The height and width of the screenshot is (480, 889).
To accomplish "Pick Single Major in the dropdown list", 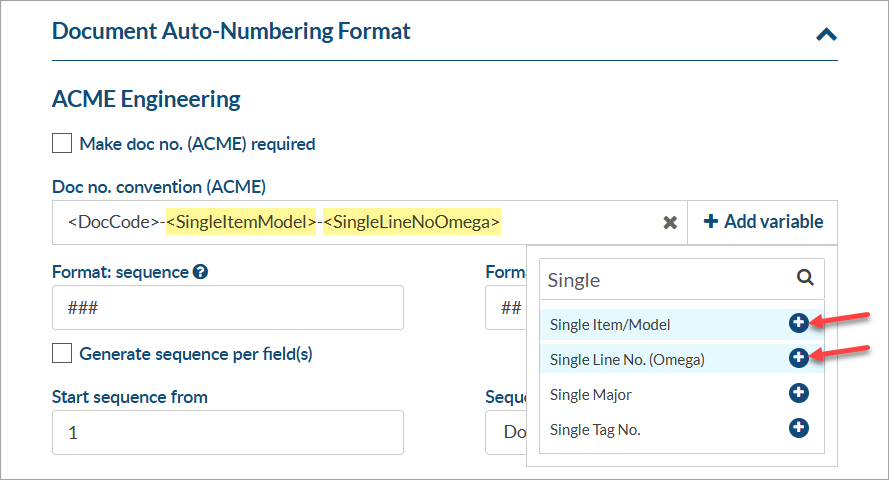I will click(591, 394).
